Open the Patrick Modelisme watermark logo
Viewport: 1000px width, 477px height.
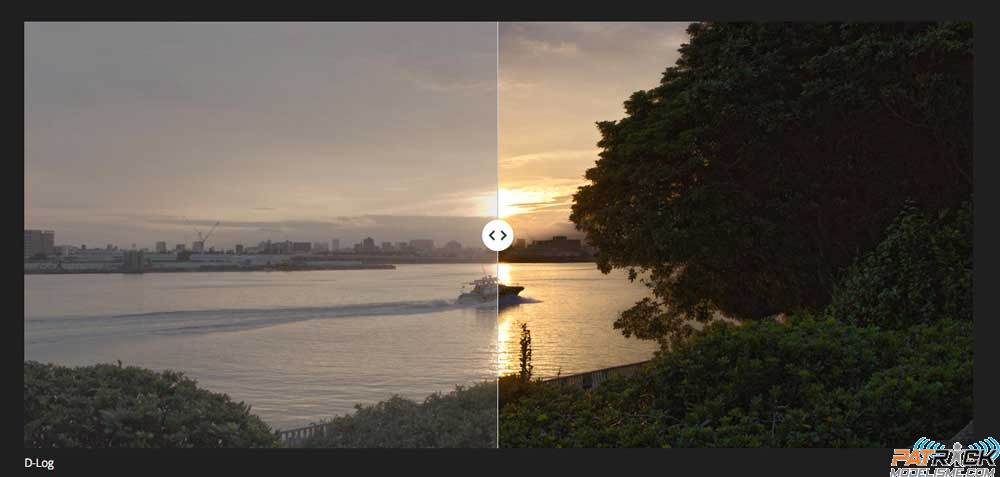(x=945, y=458)
